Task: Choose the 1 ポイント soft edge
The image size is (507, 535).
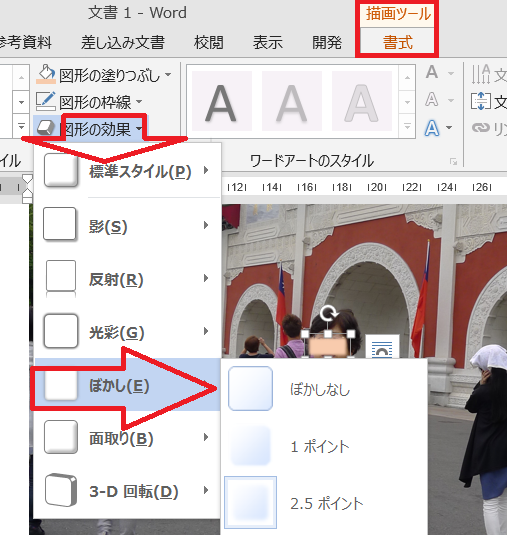Action: (324, 446)
